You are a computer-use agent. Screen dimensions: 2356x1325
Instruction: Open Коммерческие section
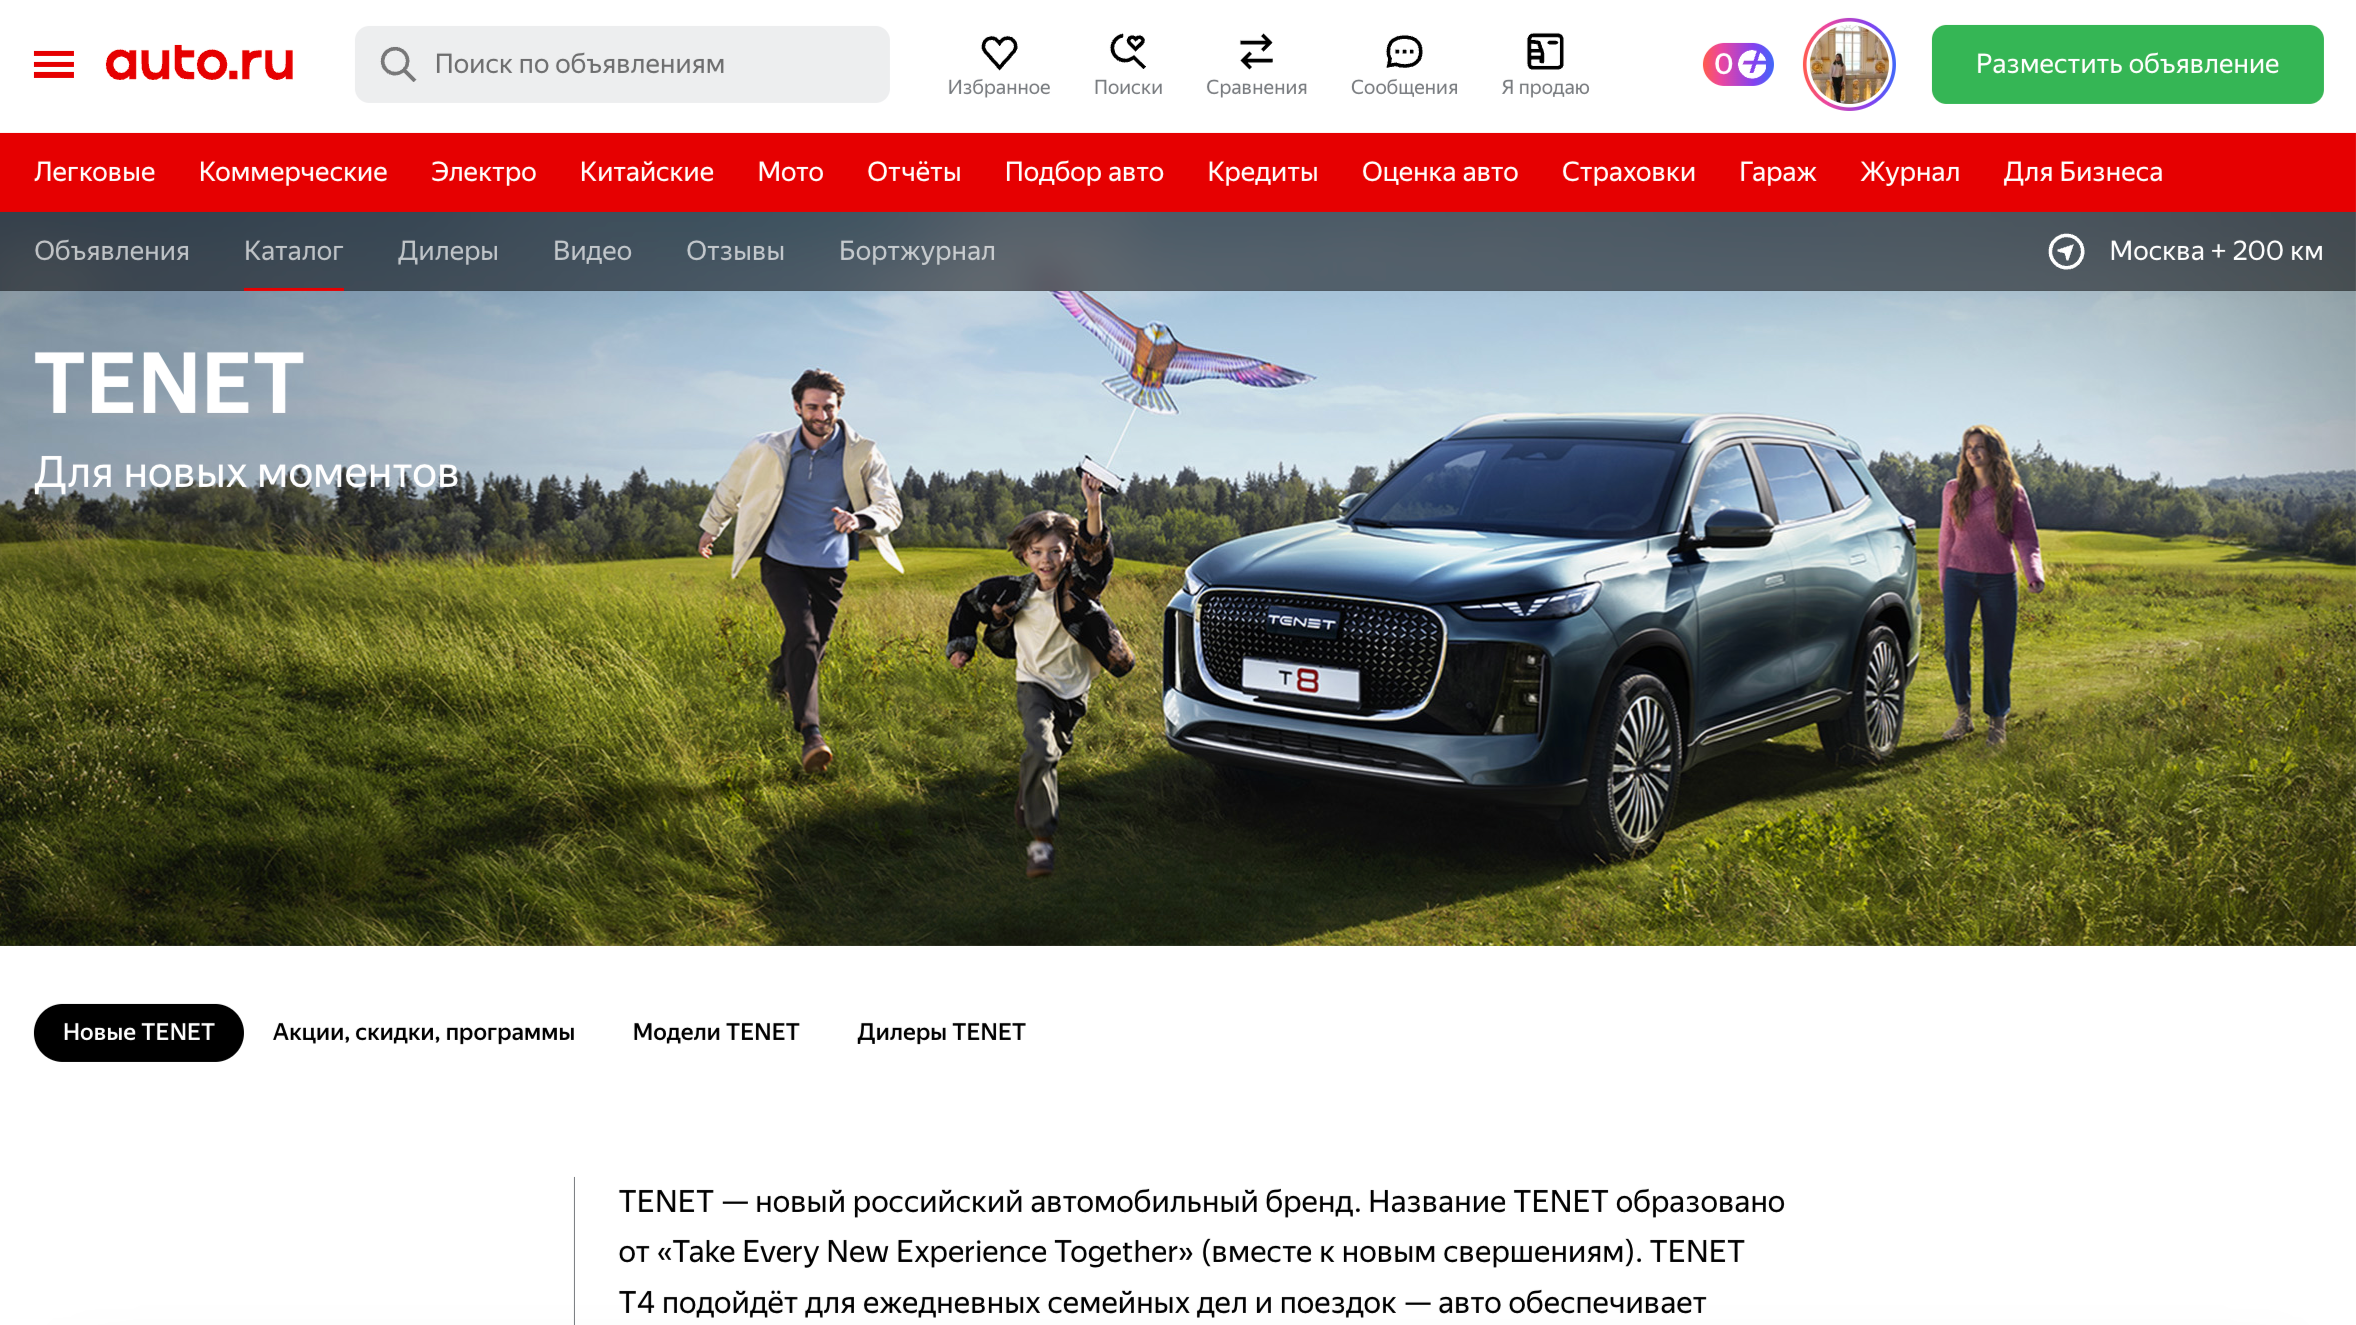point(293,172)
